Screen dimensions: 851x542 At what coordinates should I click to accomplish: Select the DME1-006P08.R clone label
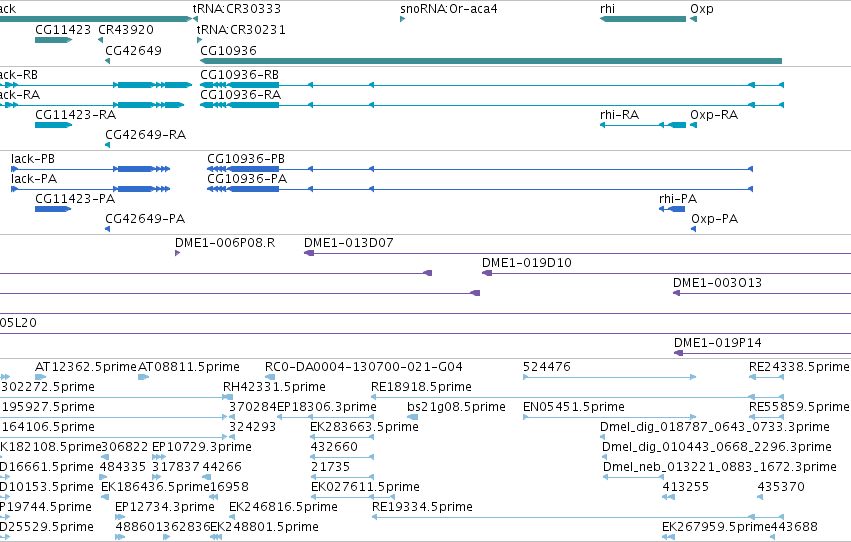click(x=225, y=243)
